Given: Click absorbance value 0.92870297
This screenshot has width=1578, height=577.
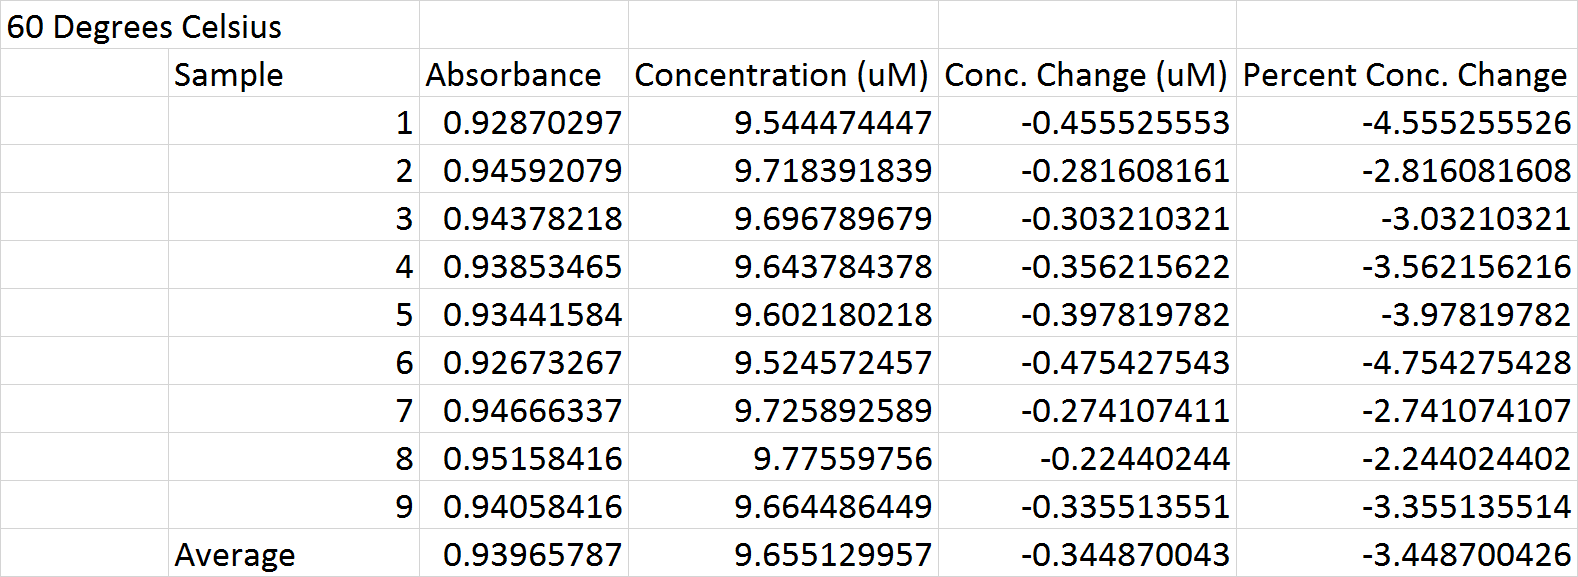Looking at the screenshot, I should pyautogui.click(x=532, y=123).
